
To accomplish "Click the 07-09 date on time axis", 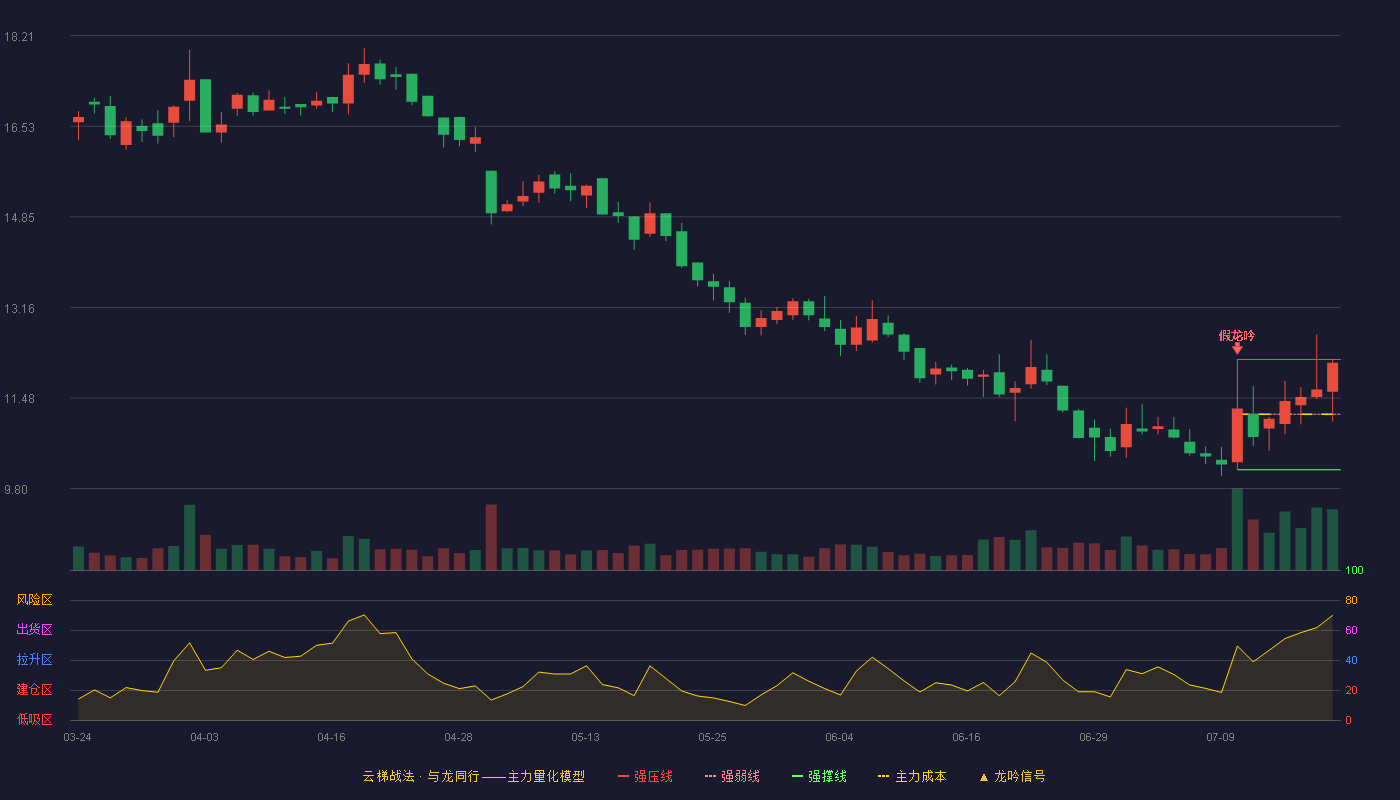I will tap(1220, 737).
